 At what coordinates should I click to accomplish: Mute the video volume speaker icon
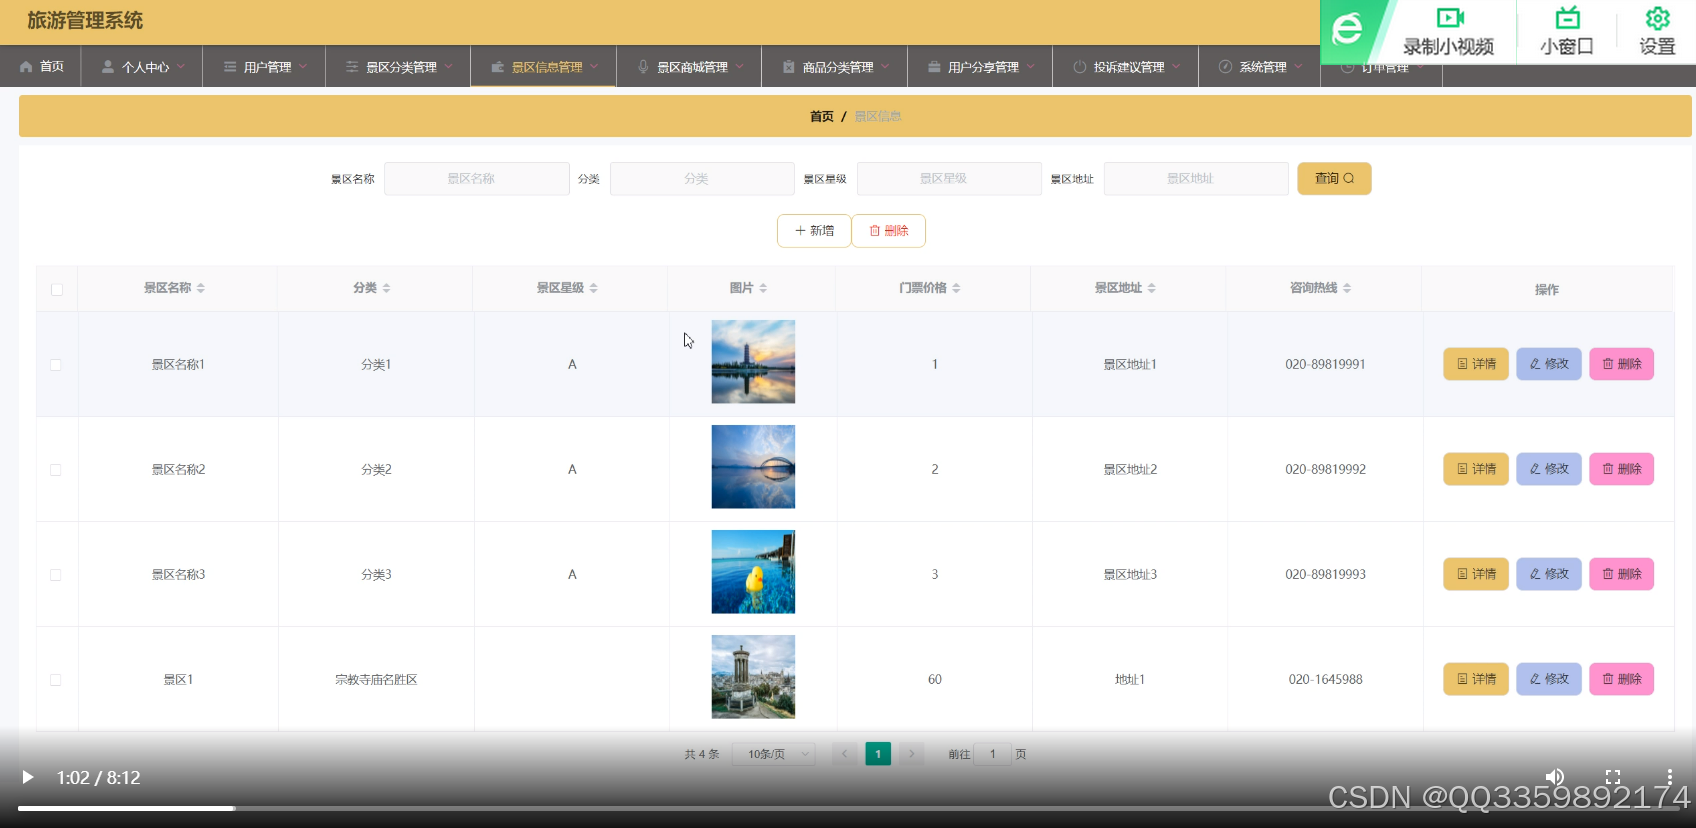point(1554,777)
